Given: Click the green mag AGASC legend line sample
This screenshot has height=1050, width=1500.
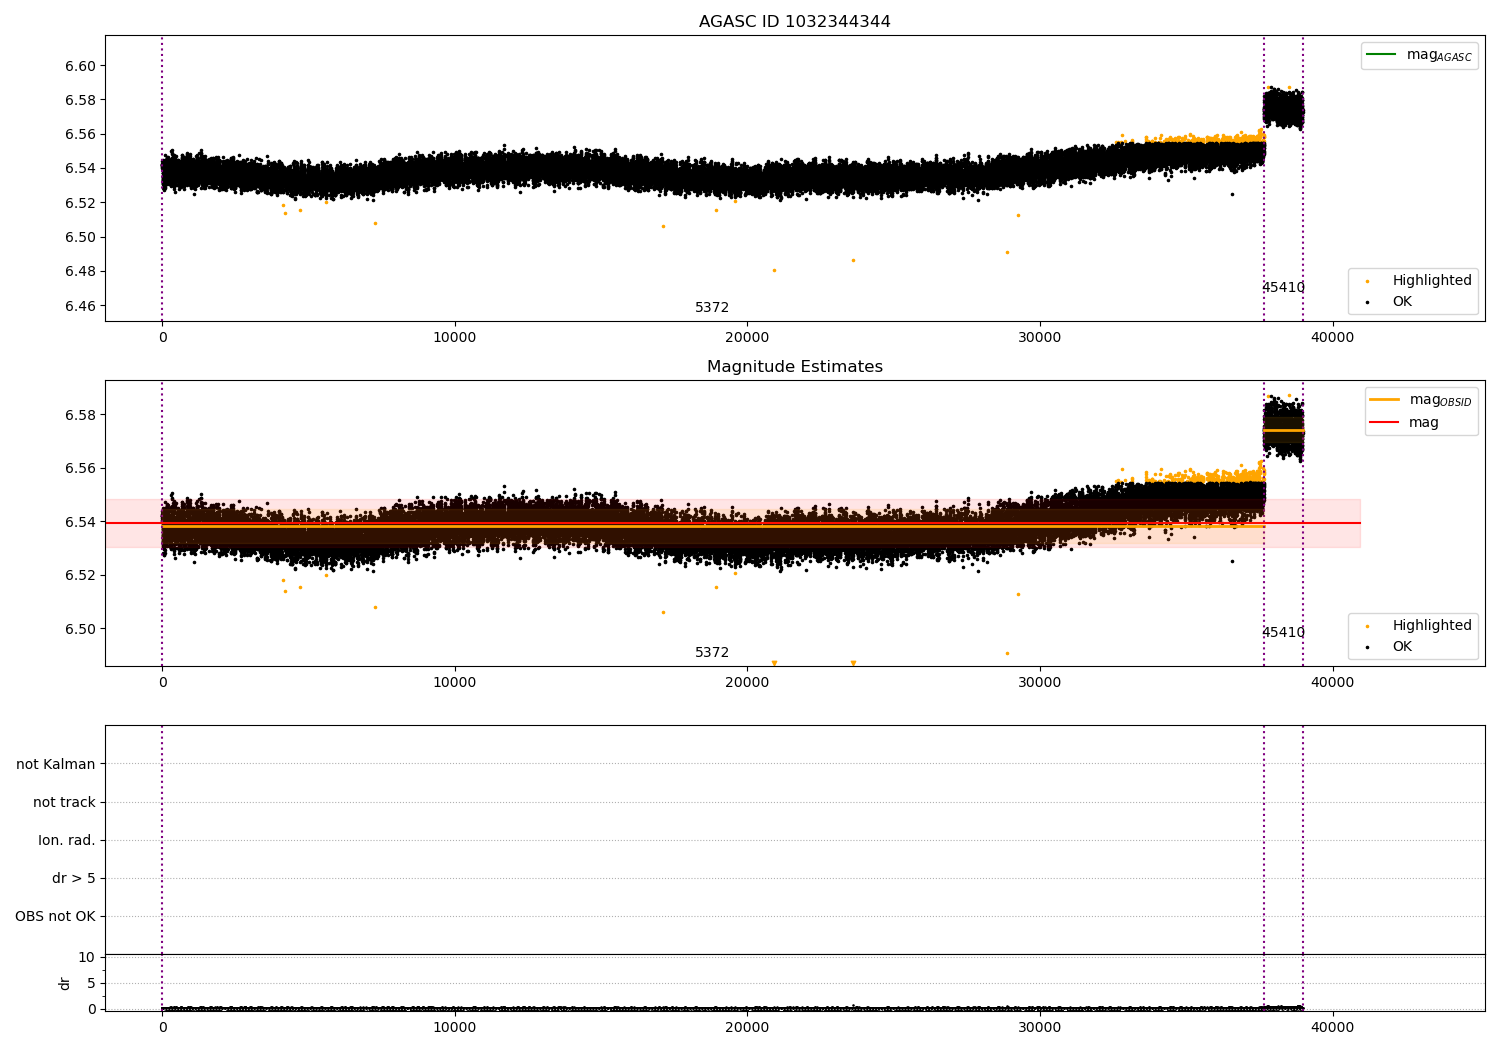Looking at the screenshot, I should tap(1381, 55).
